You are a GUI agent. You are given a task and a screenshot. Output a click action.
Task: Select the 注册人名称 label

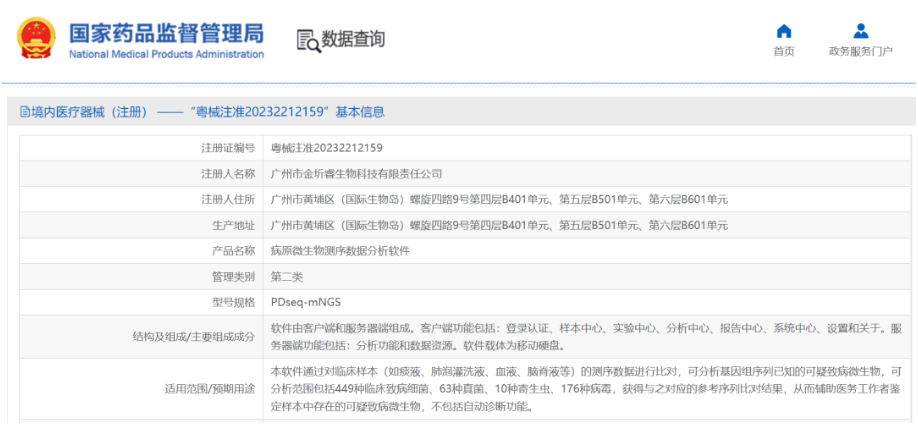[228, 173]
